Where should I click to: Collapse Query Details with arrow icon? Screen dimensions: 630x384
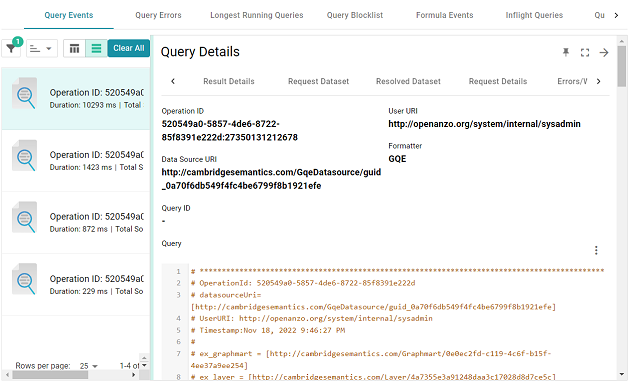[x=603, y=53]
